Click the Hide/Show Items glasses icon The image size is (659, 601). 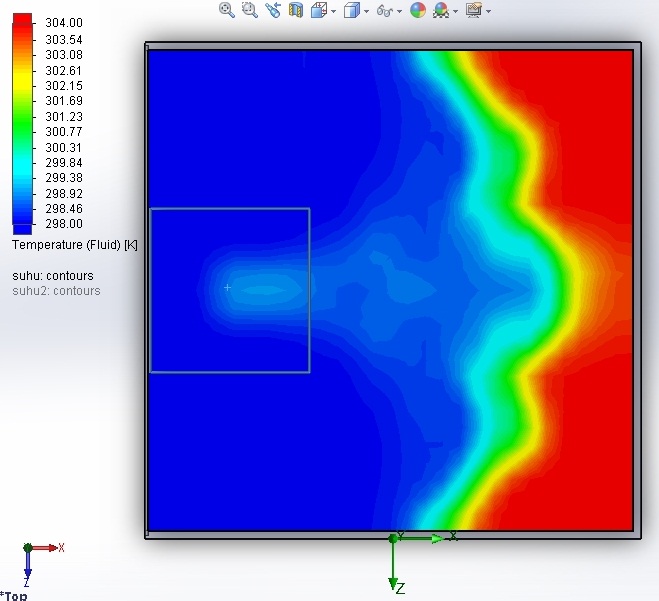pyautogui.click(x=385, y=10)
